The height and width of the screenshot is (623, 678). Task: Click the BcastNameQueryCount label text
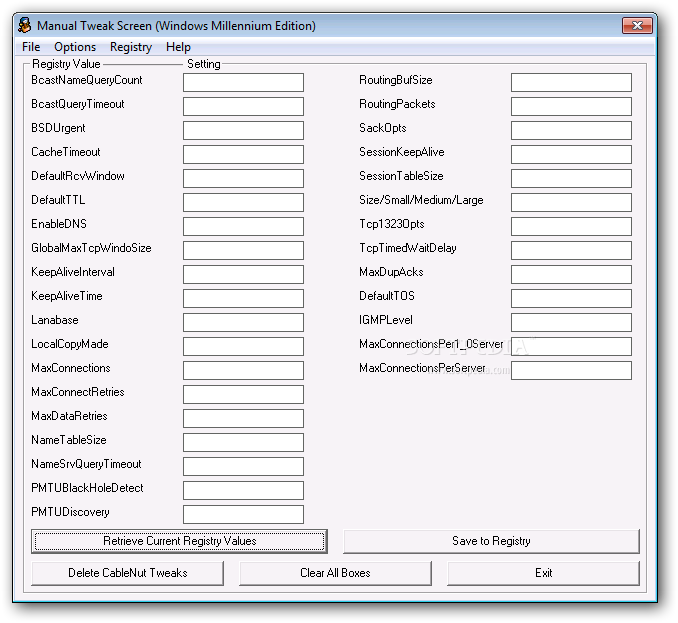click(x=86, y=80)
